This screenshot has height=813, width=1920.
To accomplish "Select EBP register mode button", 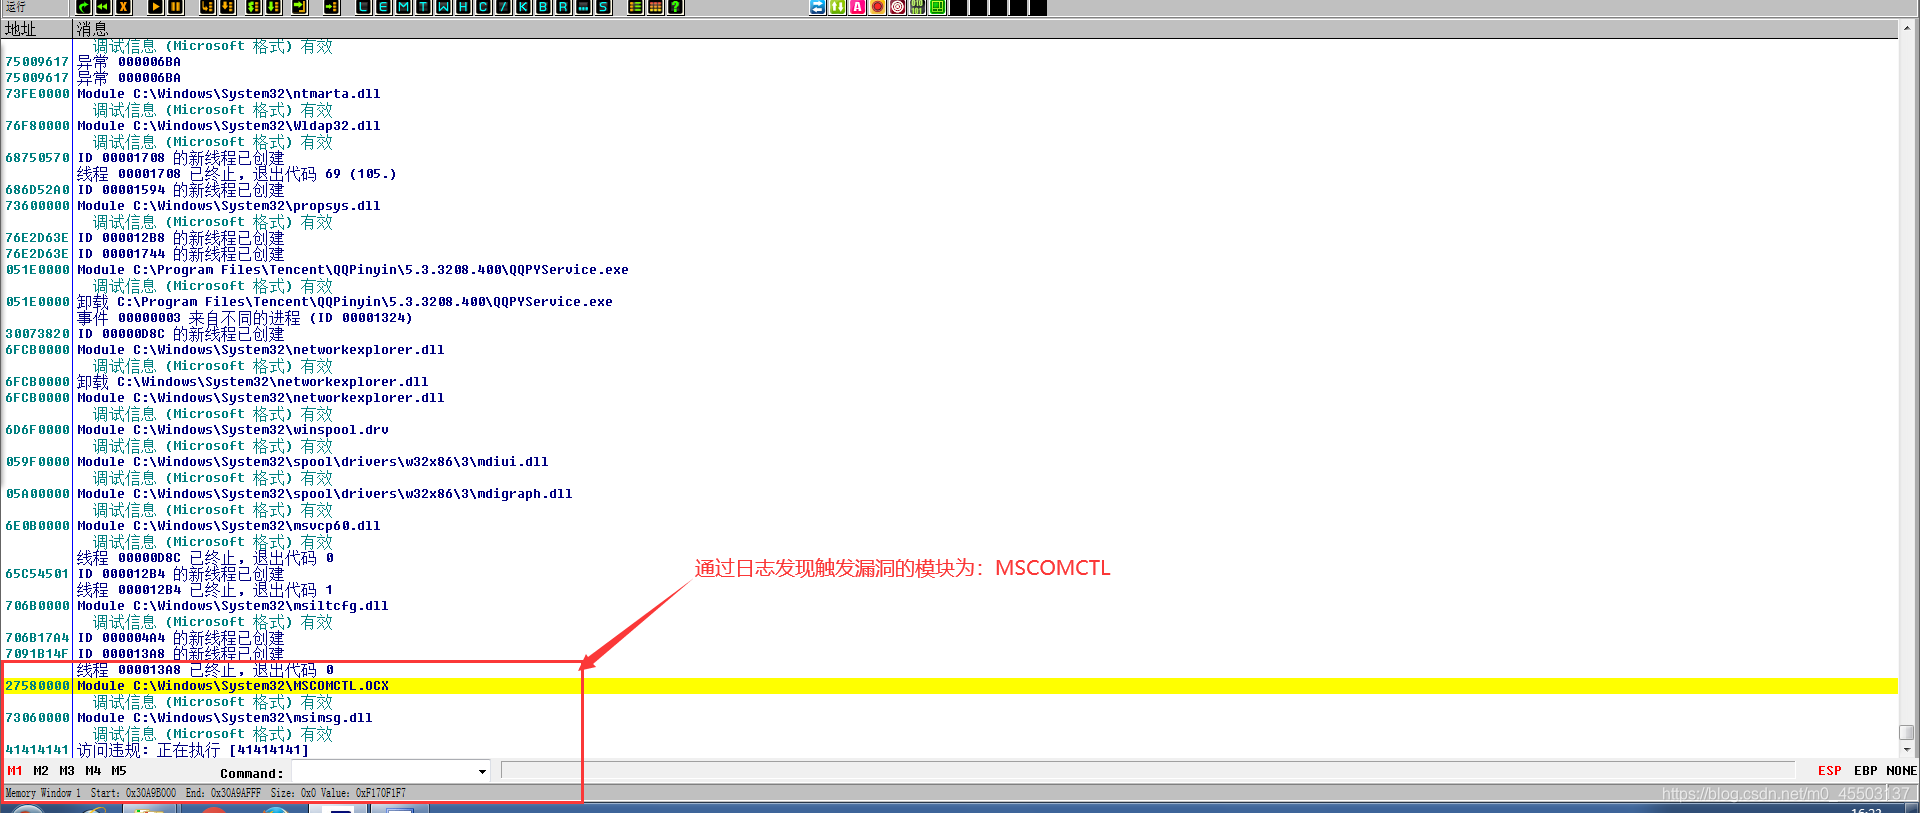I will 1865,771.
